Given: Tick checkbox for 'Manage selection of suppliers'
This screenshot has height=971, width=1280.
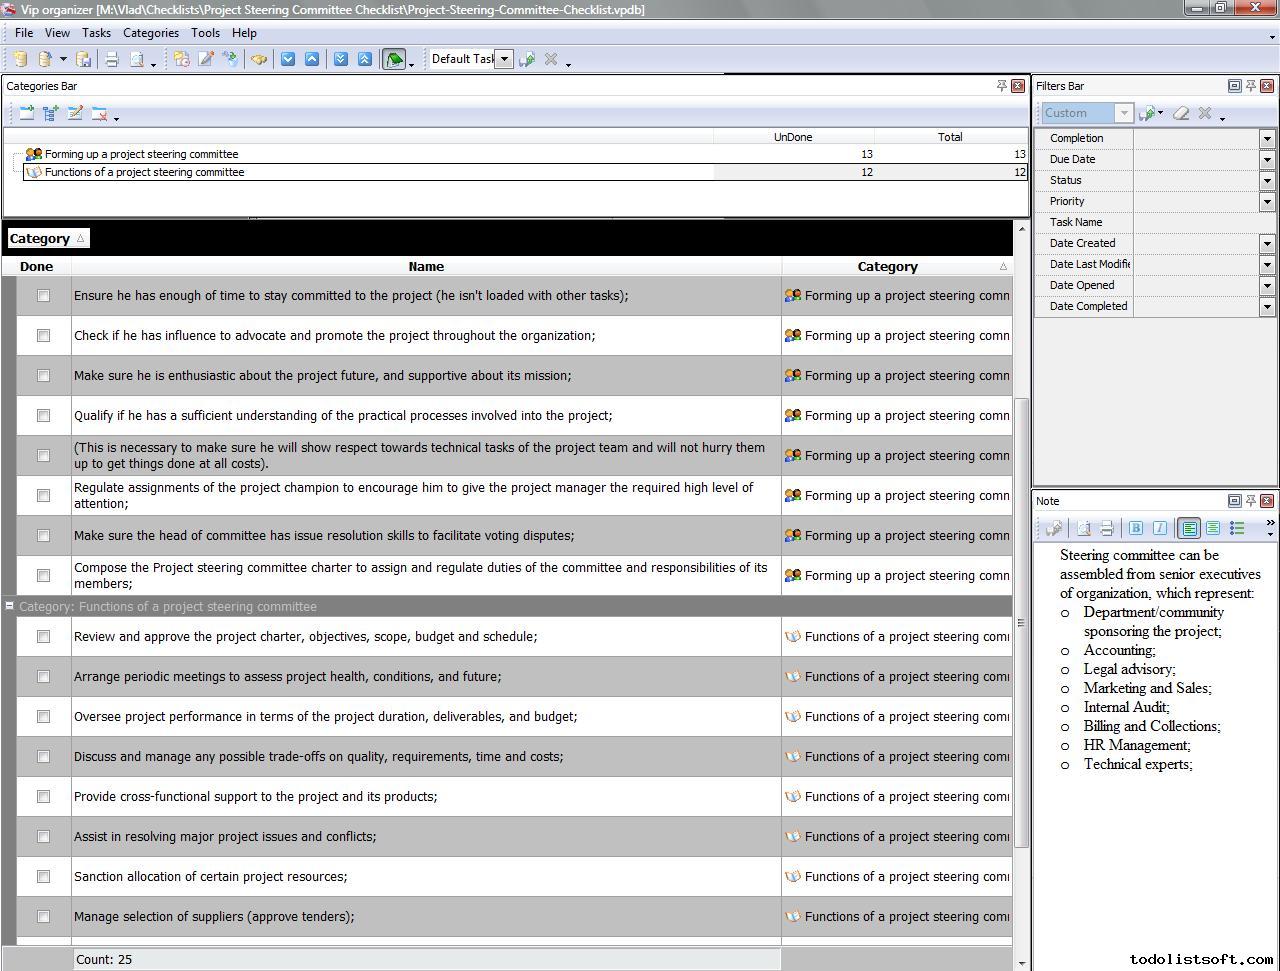Looking at the screenshot, I should [43, 916].
